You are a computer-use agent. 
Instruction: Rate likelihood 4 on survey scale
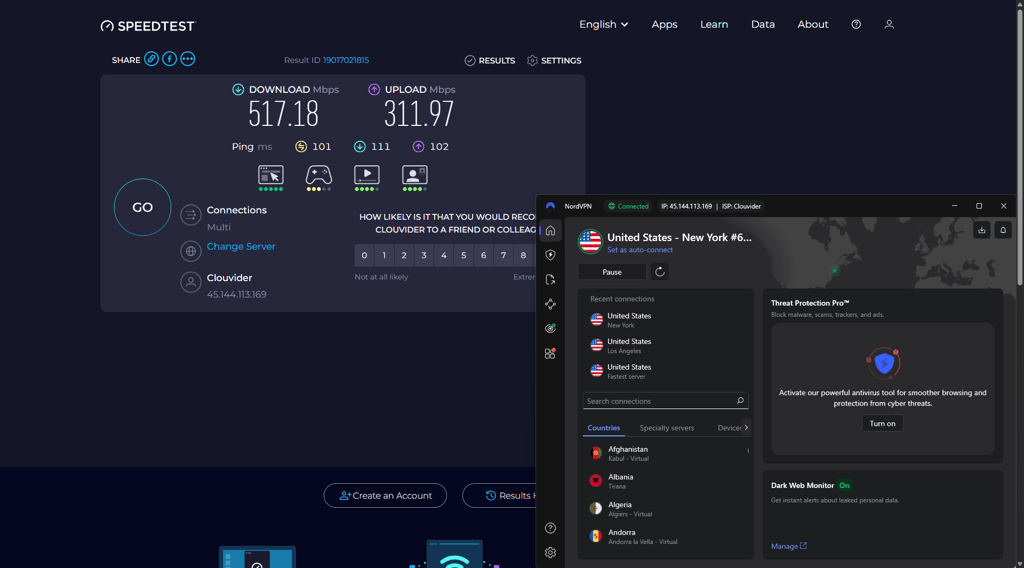tap(443, 255)
